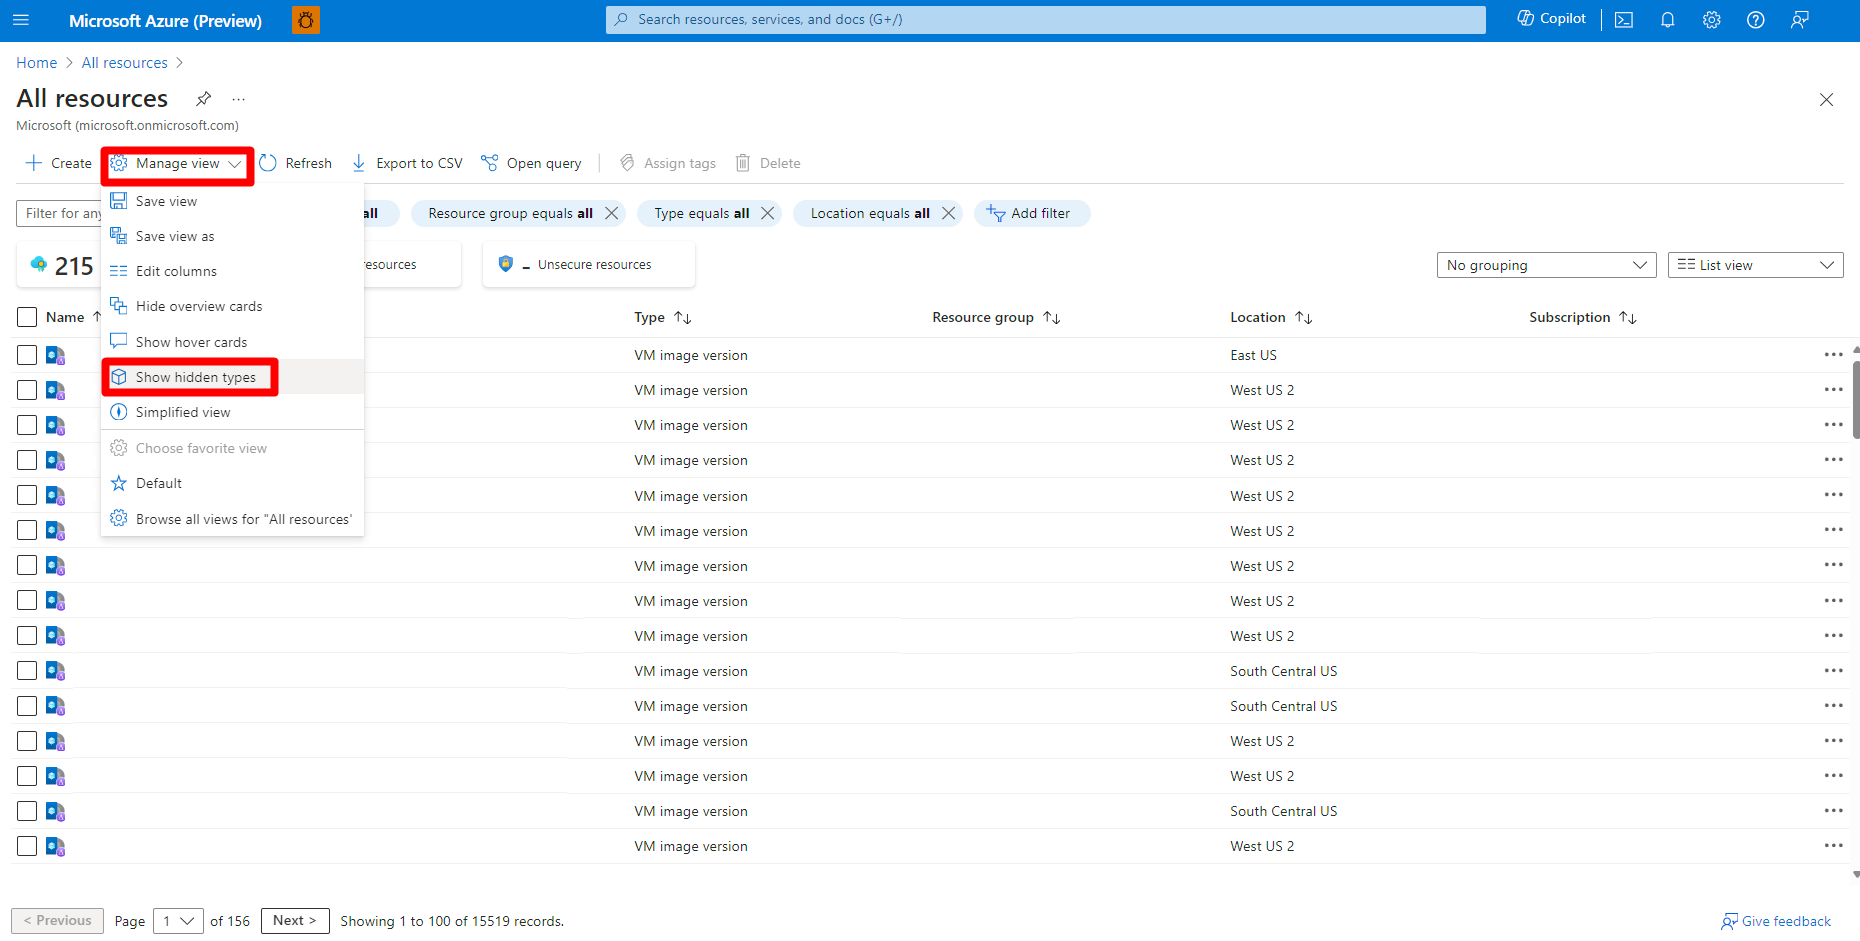
Task: Remove Type equals all filter
Action: coord(768,213)
